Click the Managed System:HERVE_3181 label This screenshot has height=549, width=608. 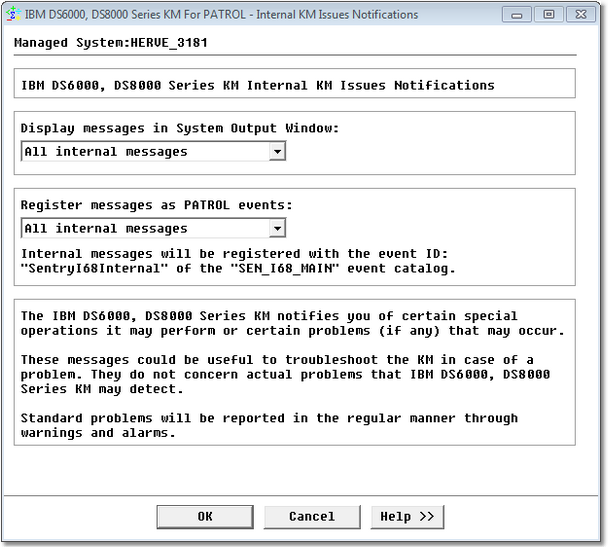click(113, 44)
